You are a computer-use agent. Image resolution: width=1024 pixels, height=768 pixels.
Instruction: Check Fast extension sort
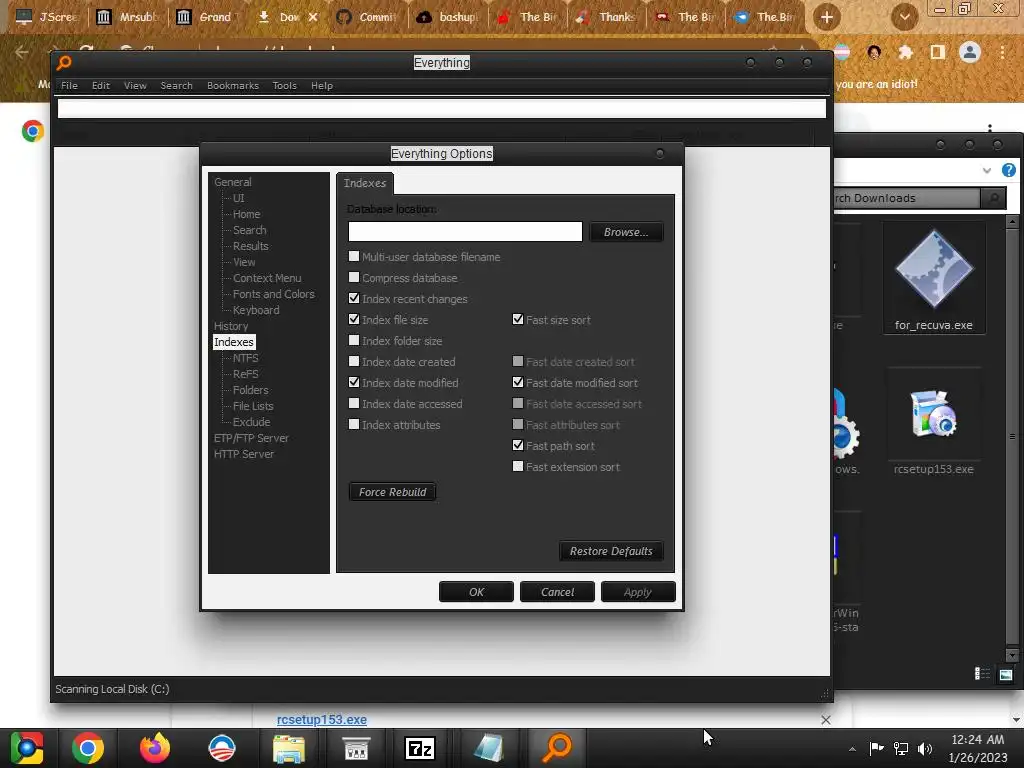[518, 466]
